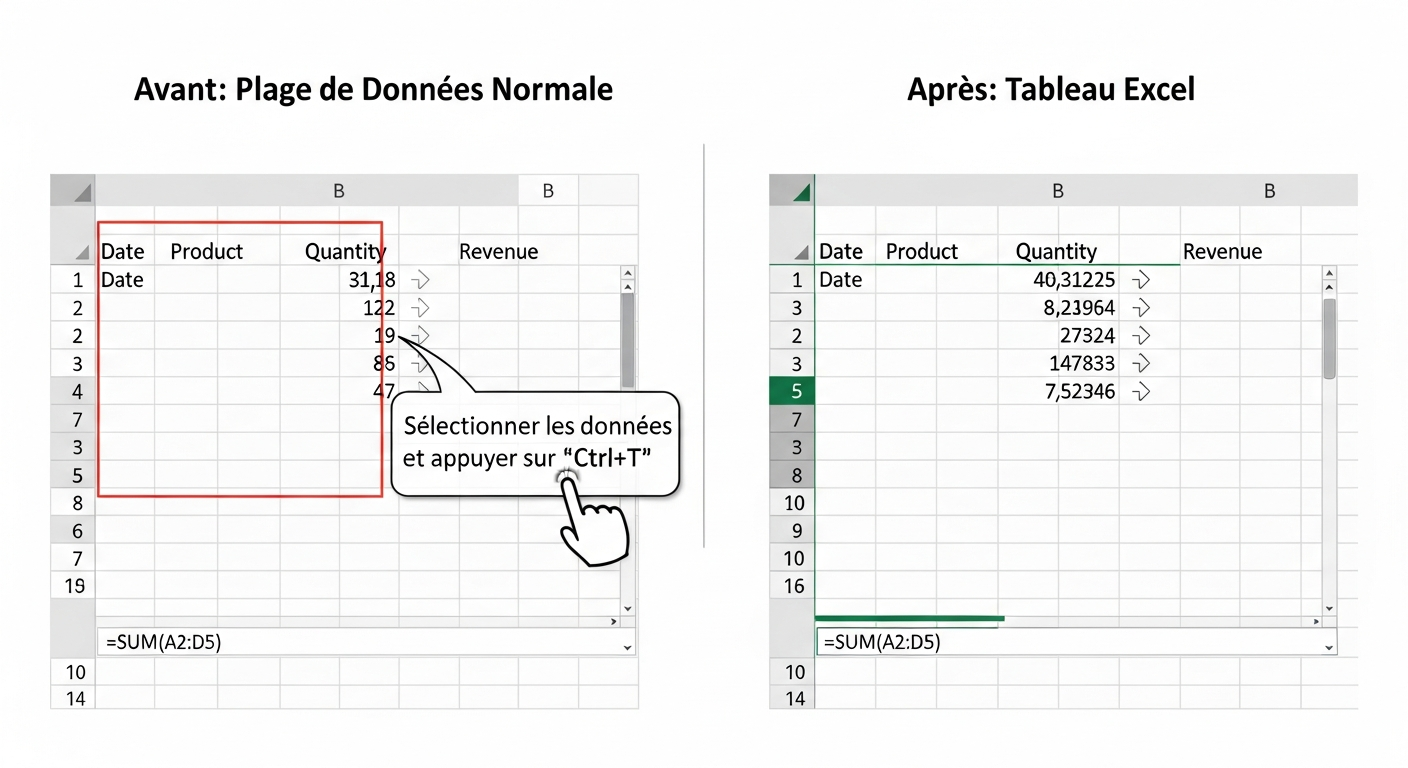Select row header 9 in the Après sheet
The image size is (1408, 768).
[x=792, y=531]
